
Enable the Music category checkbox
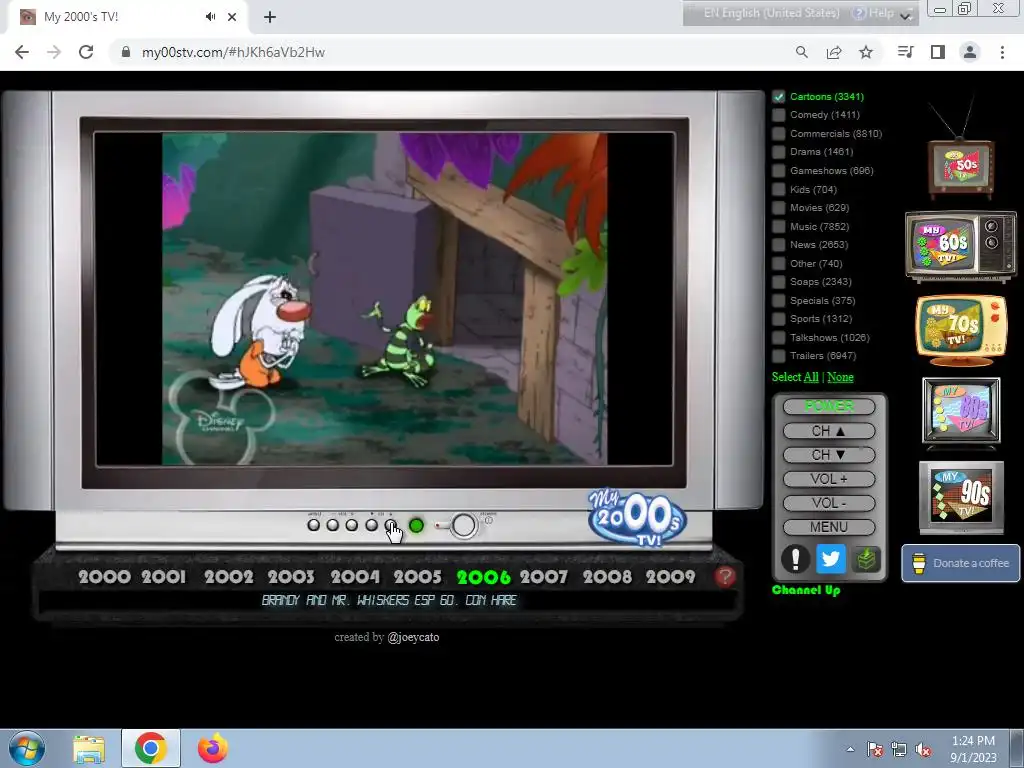point(778,227)
